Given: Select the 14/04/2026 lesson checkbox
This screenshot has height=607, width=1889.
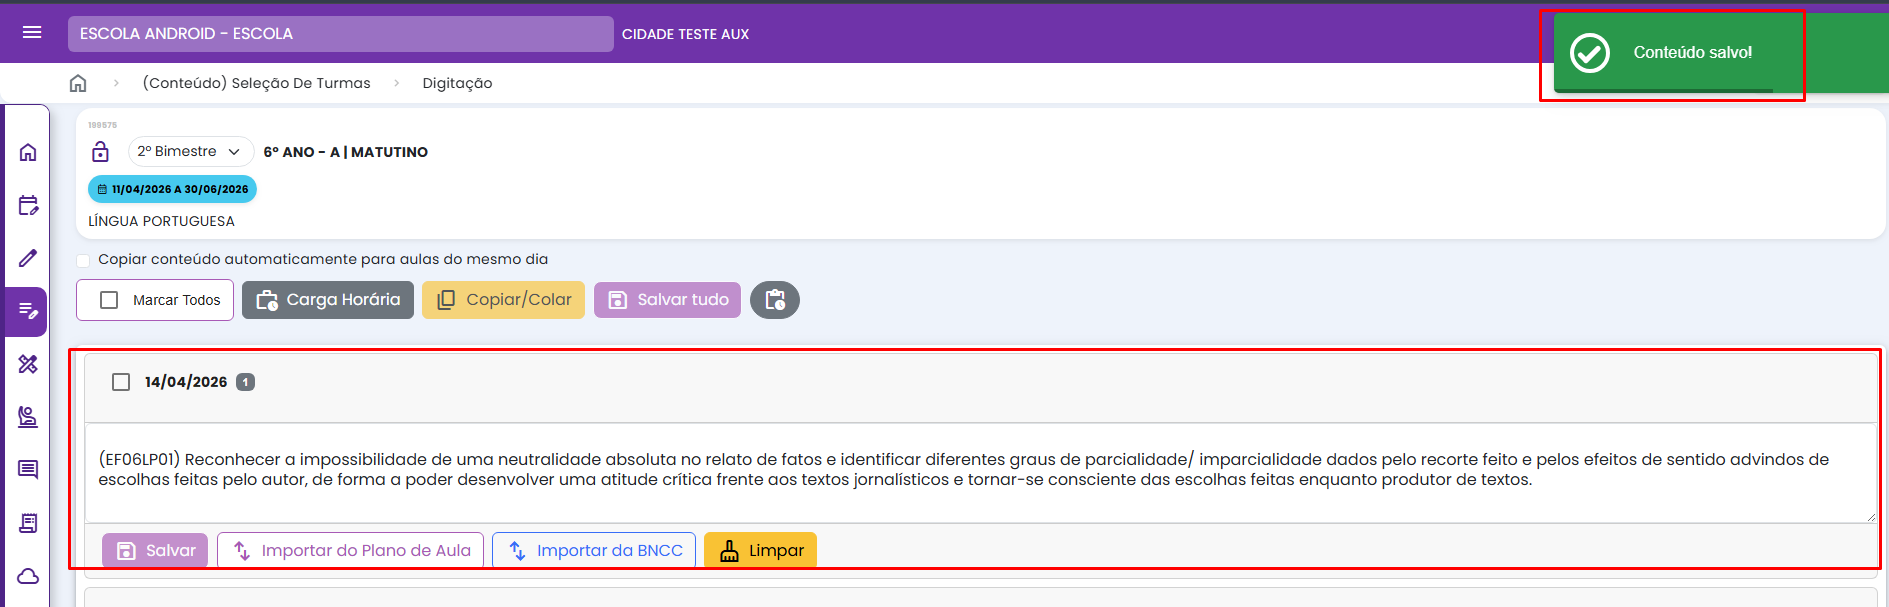Looking at the screenshot, I should coord(121,382).
